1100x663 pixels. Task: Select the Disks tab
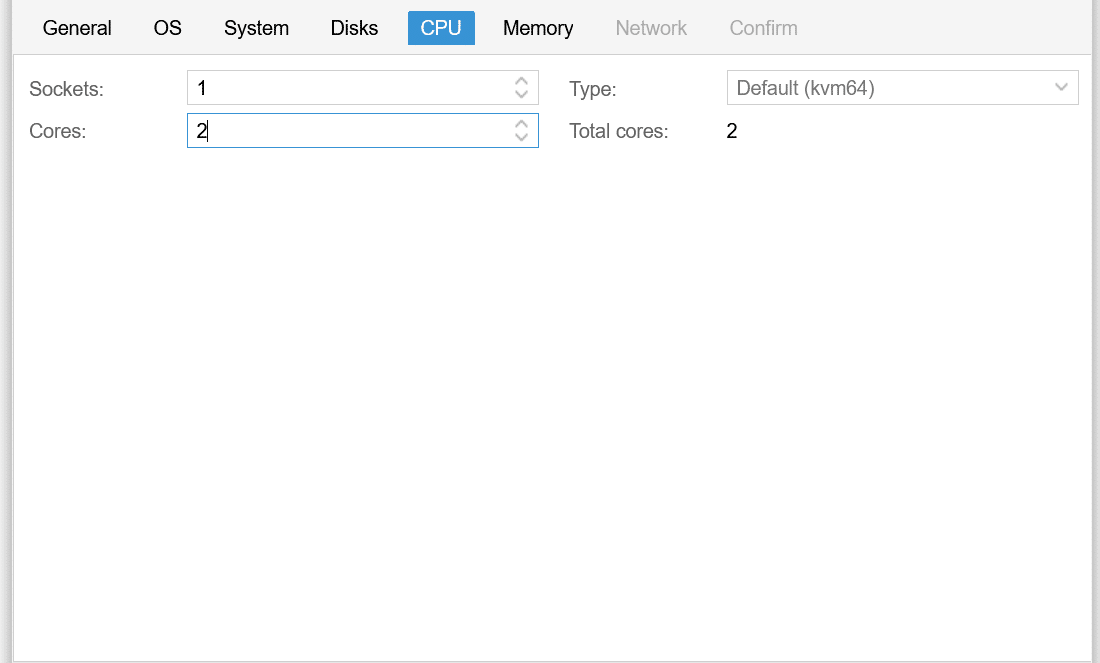354,28
